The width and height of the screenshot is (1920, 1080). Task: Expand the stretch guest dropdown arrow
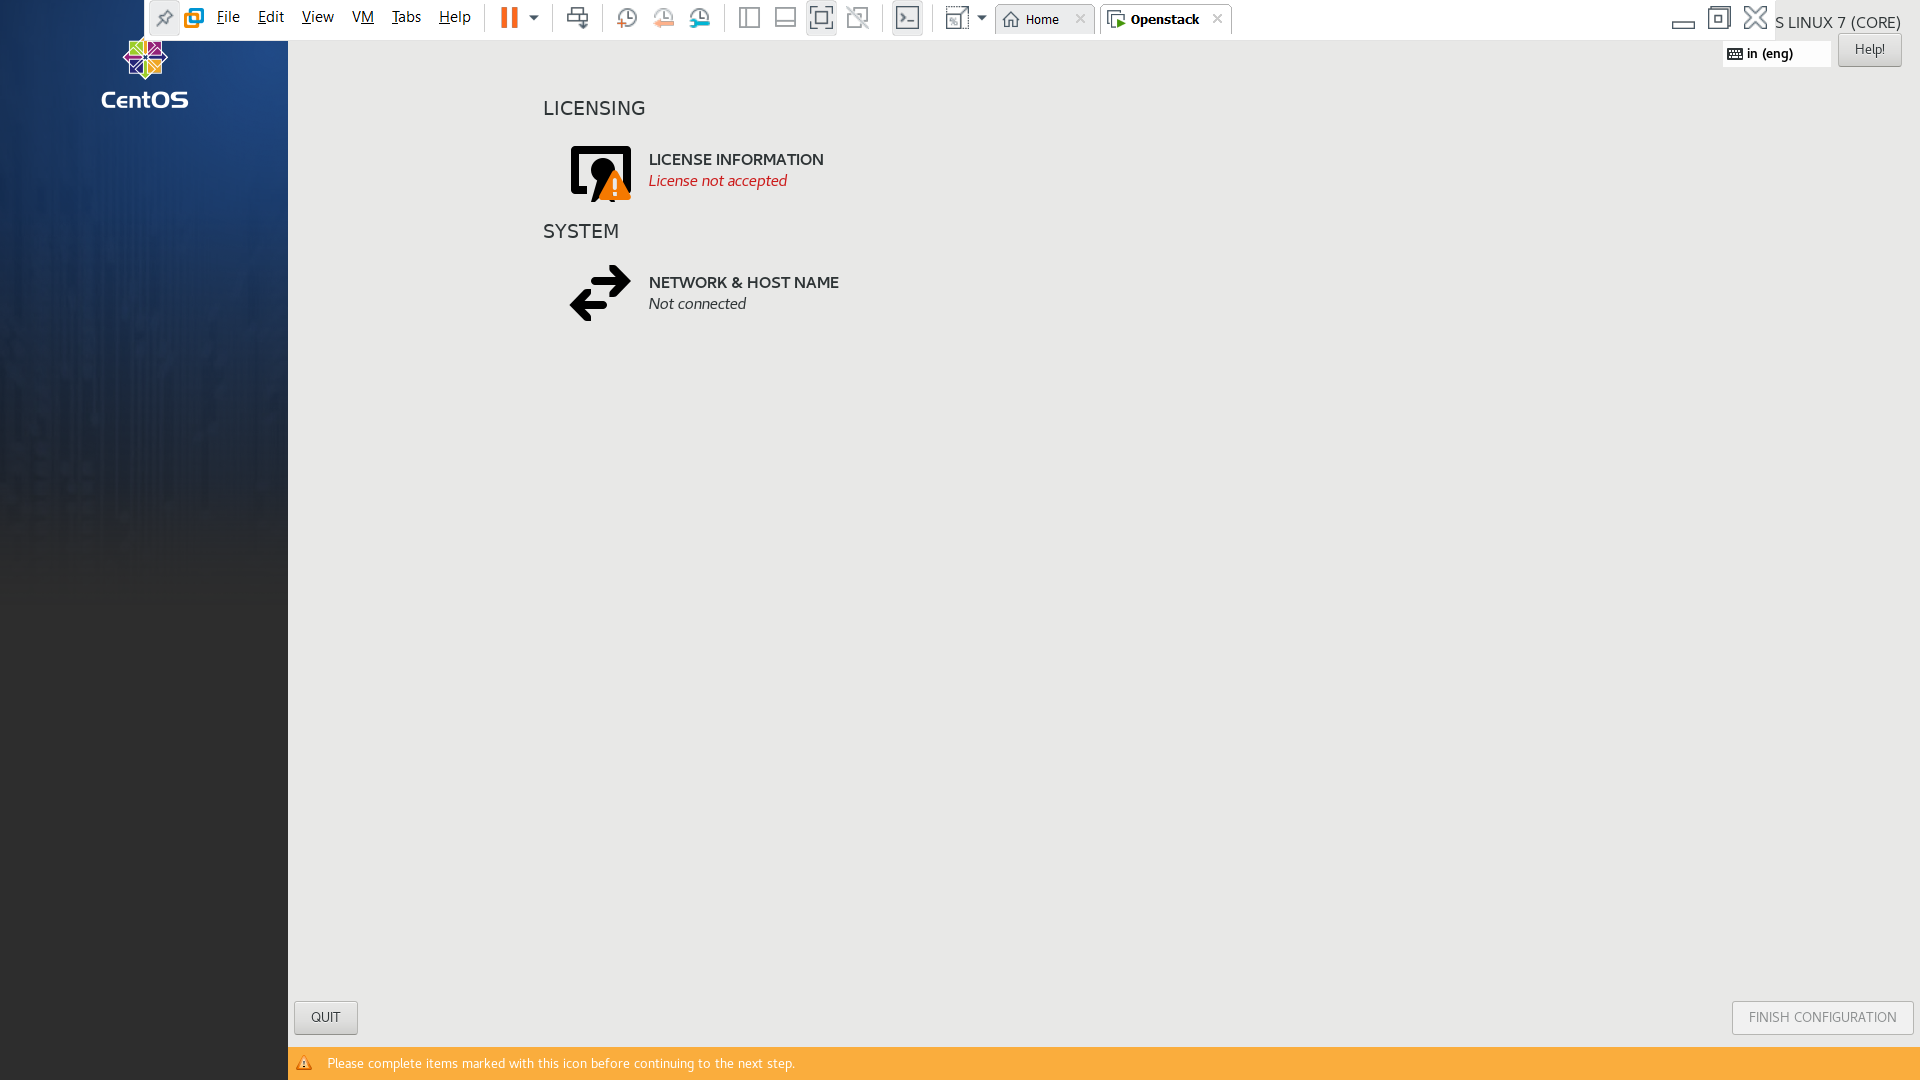click(982, 18)
